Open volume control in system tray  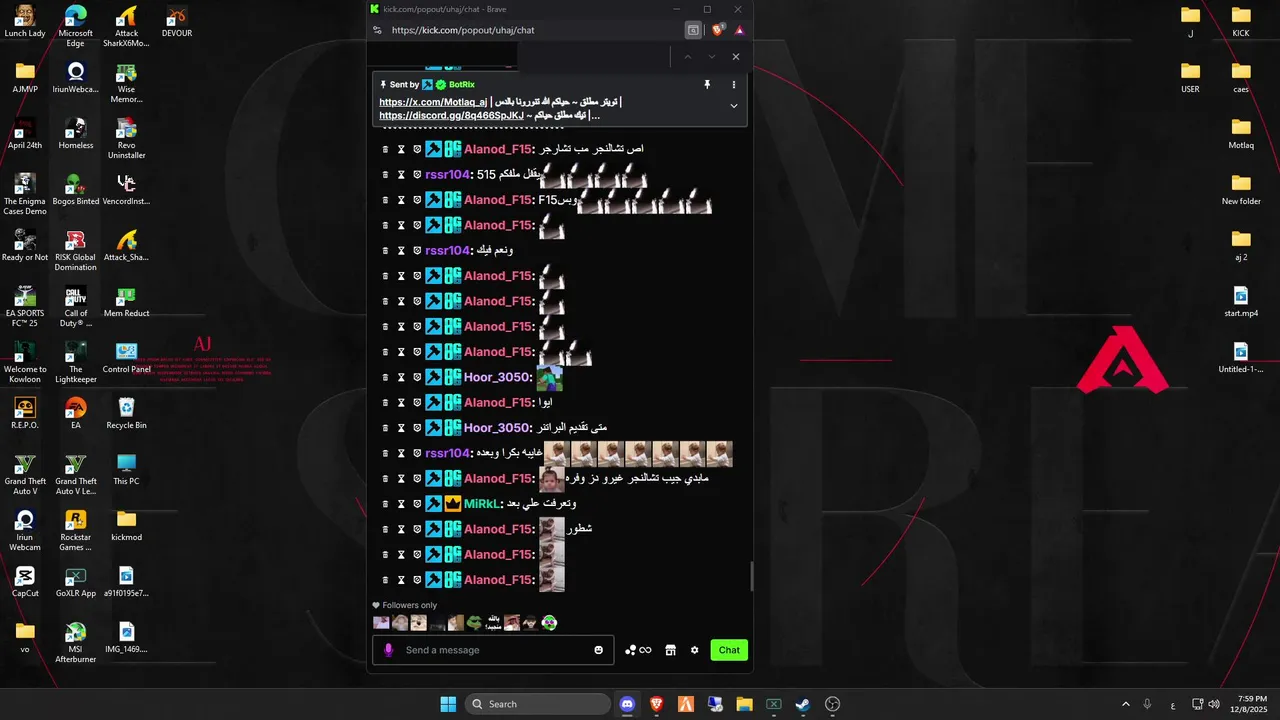pos(1214,704)
